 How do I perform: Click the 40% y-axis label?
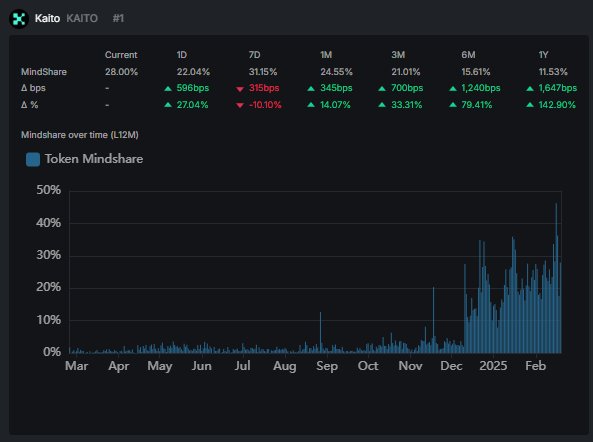(48, 223)
